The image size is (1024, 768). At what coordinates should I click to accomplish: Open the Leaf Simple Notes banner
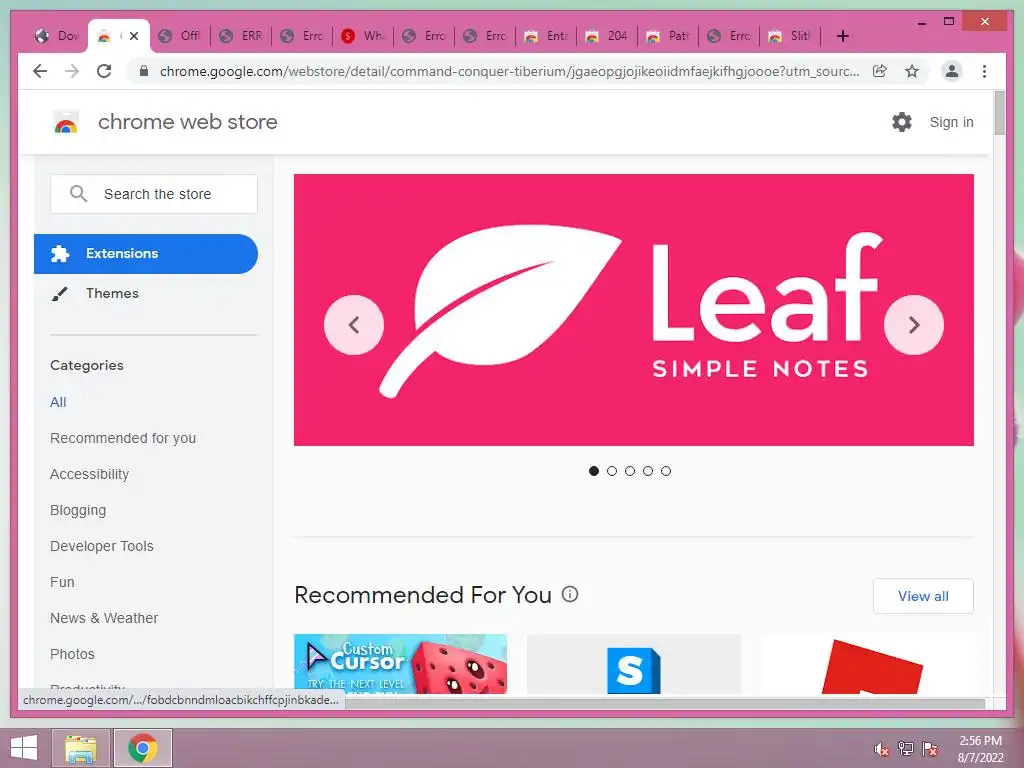coord(633,310)
